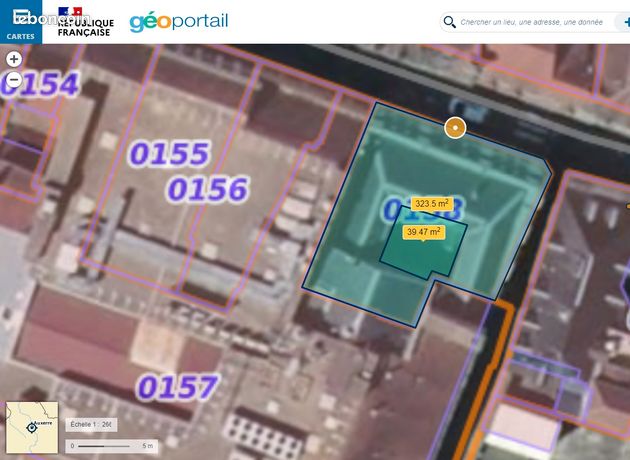Focus the 'Chercher un lieu' search field
Screen dimensions: 630x460
tap(532, 22)
